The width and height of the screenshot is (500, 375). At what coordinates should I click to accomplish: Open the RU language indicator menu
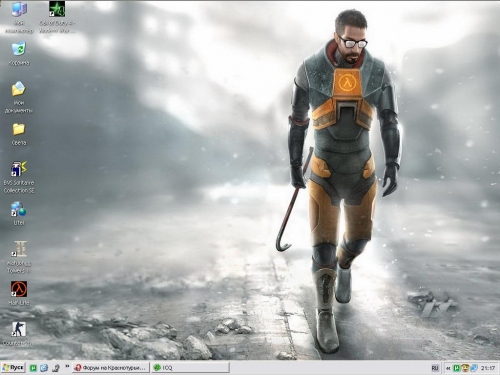tap(435, 368)
